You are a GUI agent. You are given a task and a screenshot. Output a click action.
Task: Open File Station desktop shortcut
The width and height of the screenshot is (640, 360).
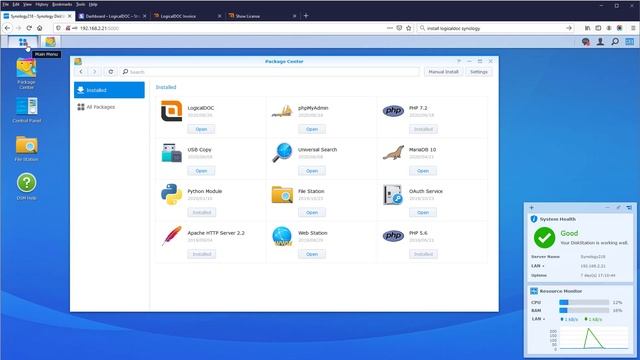27,149
